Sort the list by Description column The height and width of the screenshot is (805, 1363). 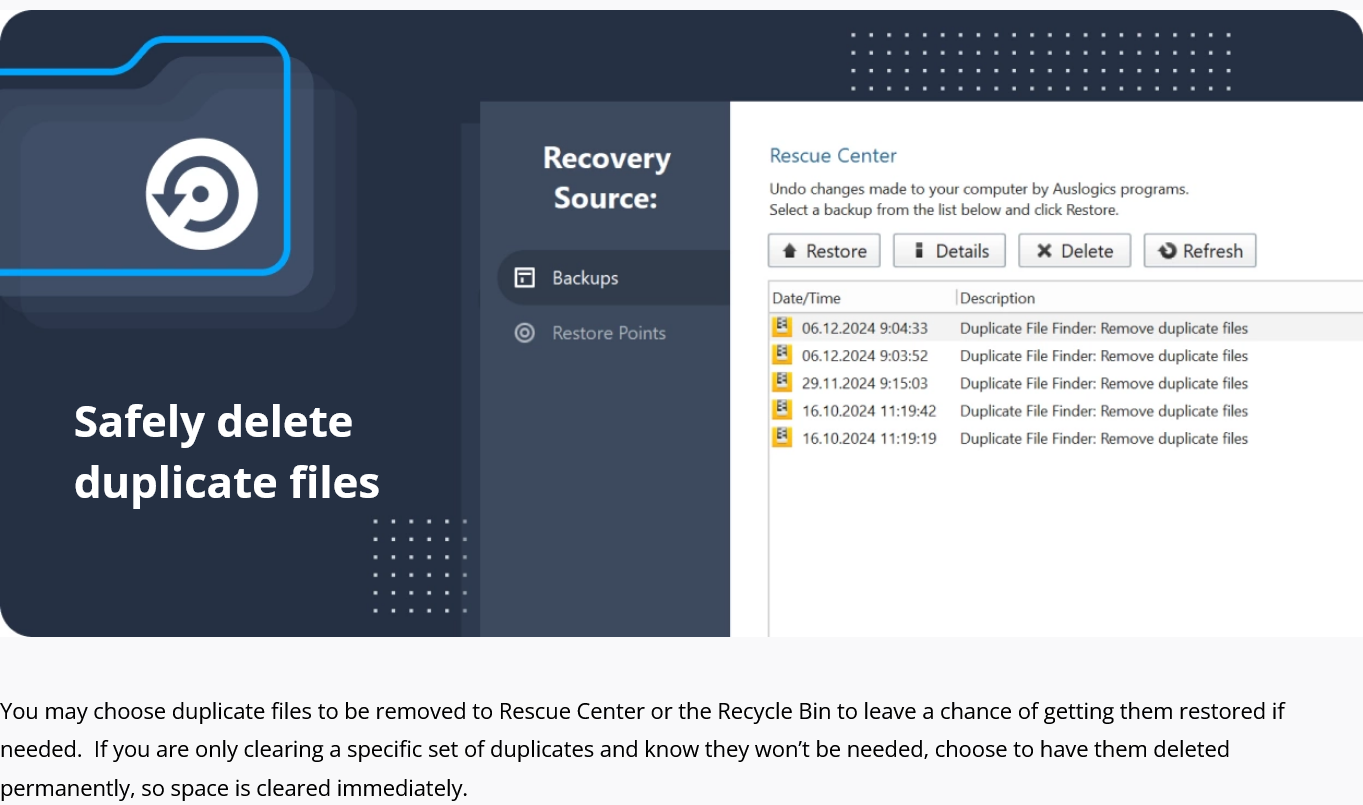[997, 297]
